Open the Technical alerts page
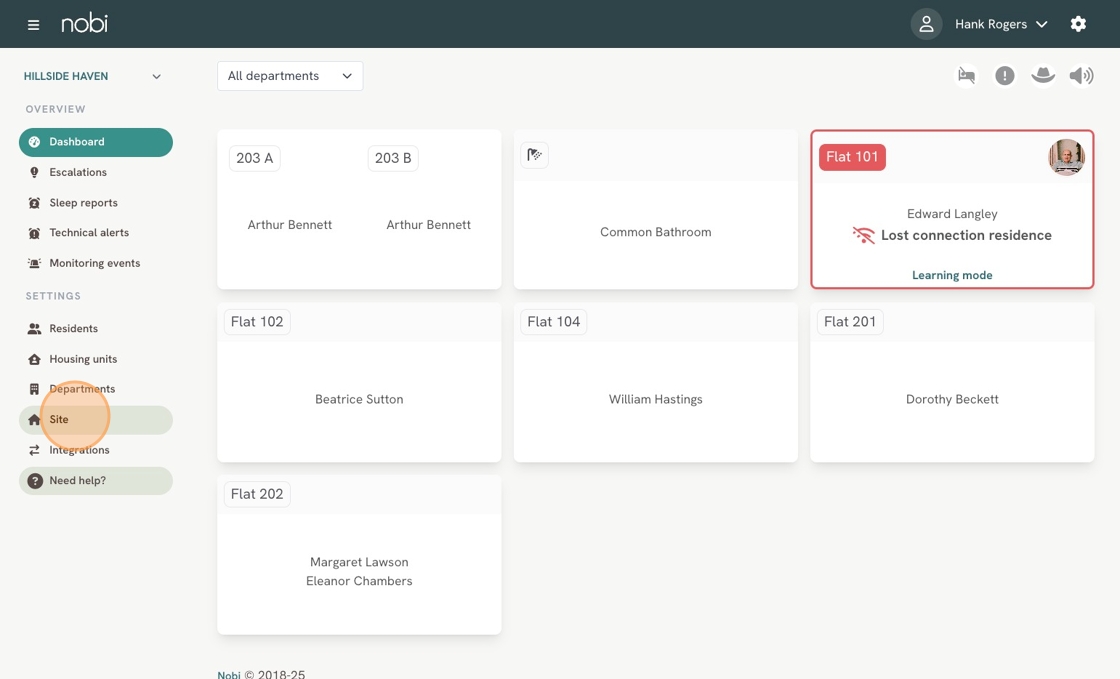Viewport: 1120px width, 679px height. 89,233
